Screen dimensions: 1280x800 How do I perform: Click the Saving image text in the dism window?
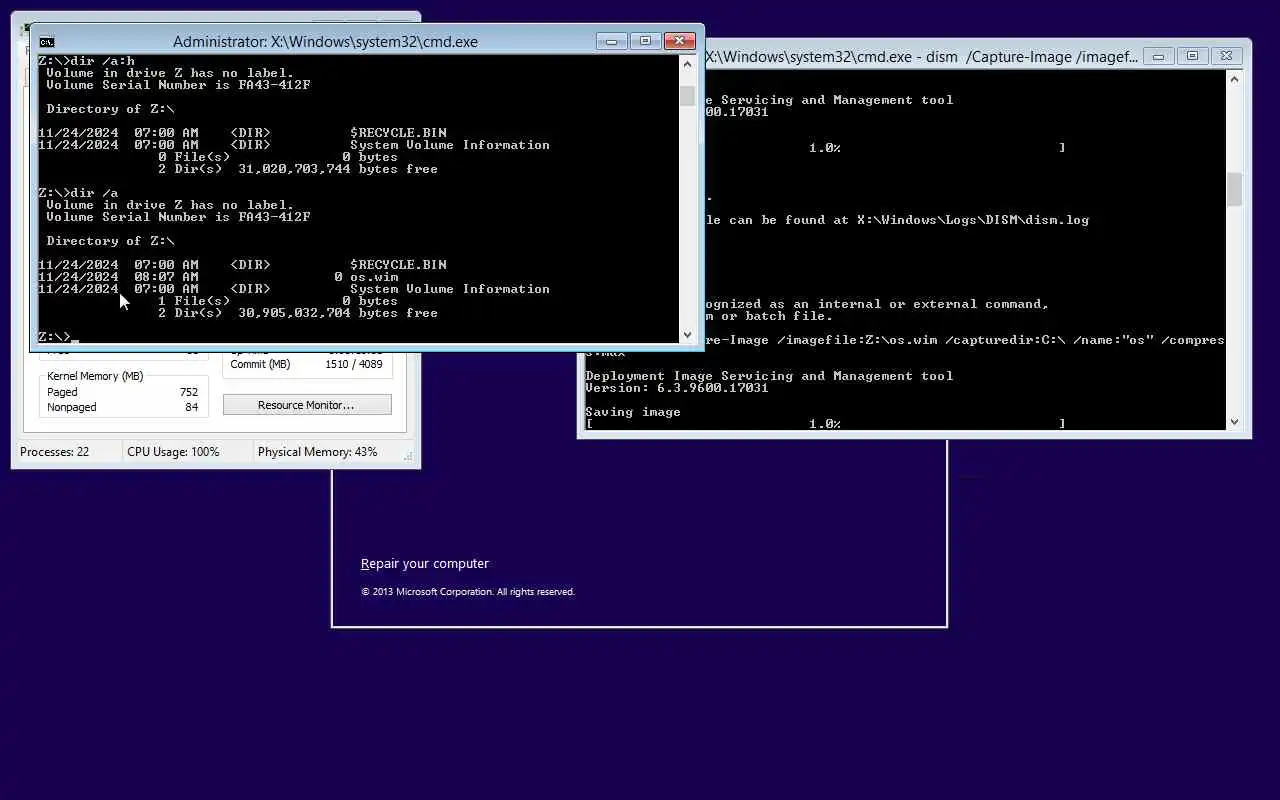(633, 412)
